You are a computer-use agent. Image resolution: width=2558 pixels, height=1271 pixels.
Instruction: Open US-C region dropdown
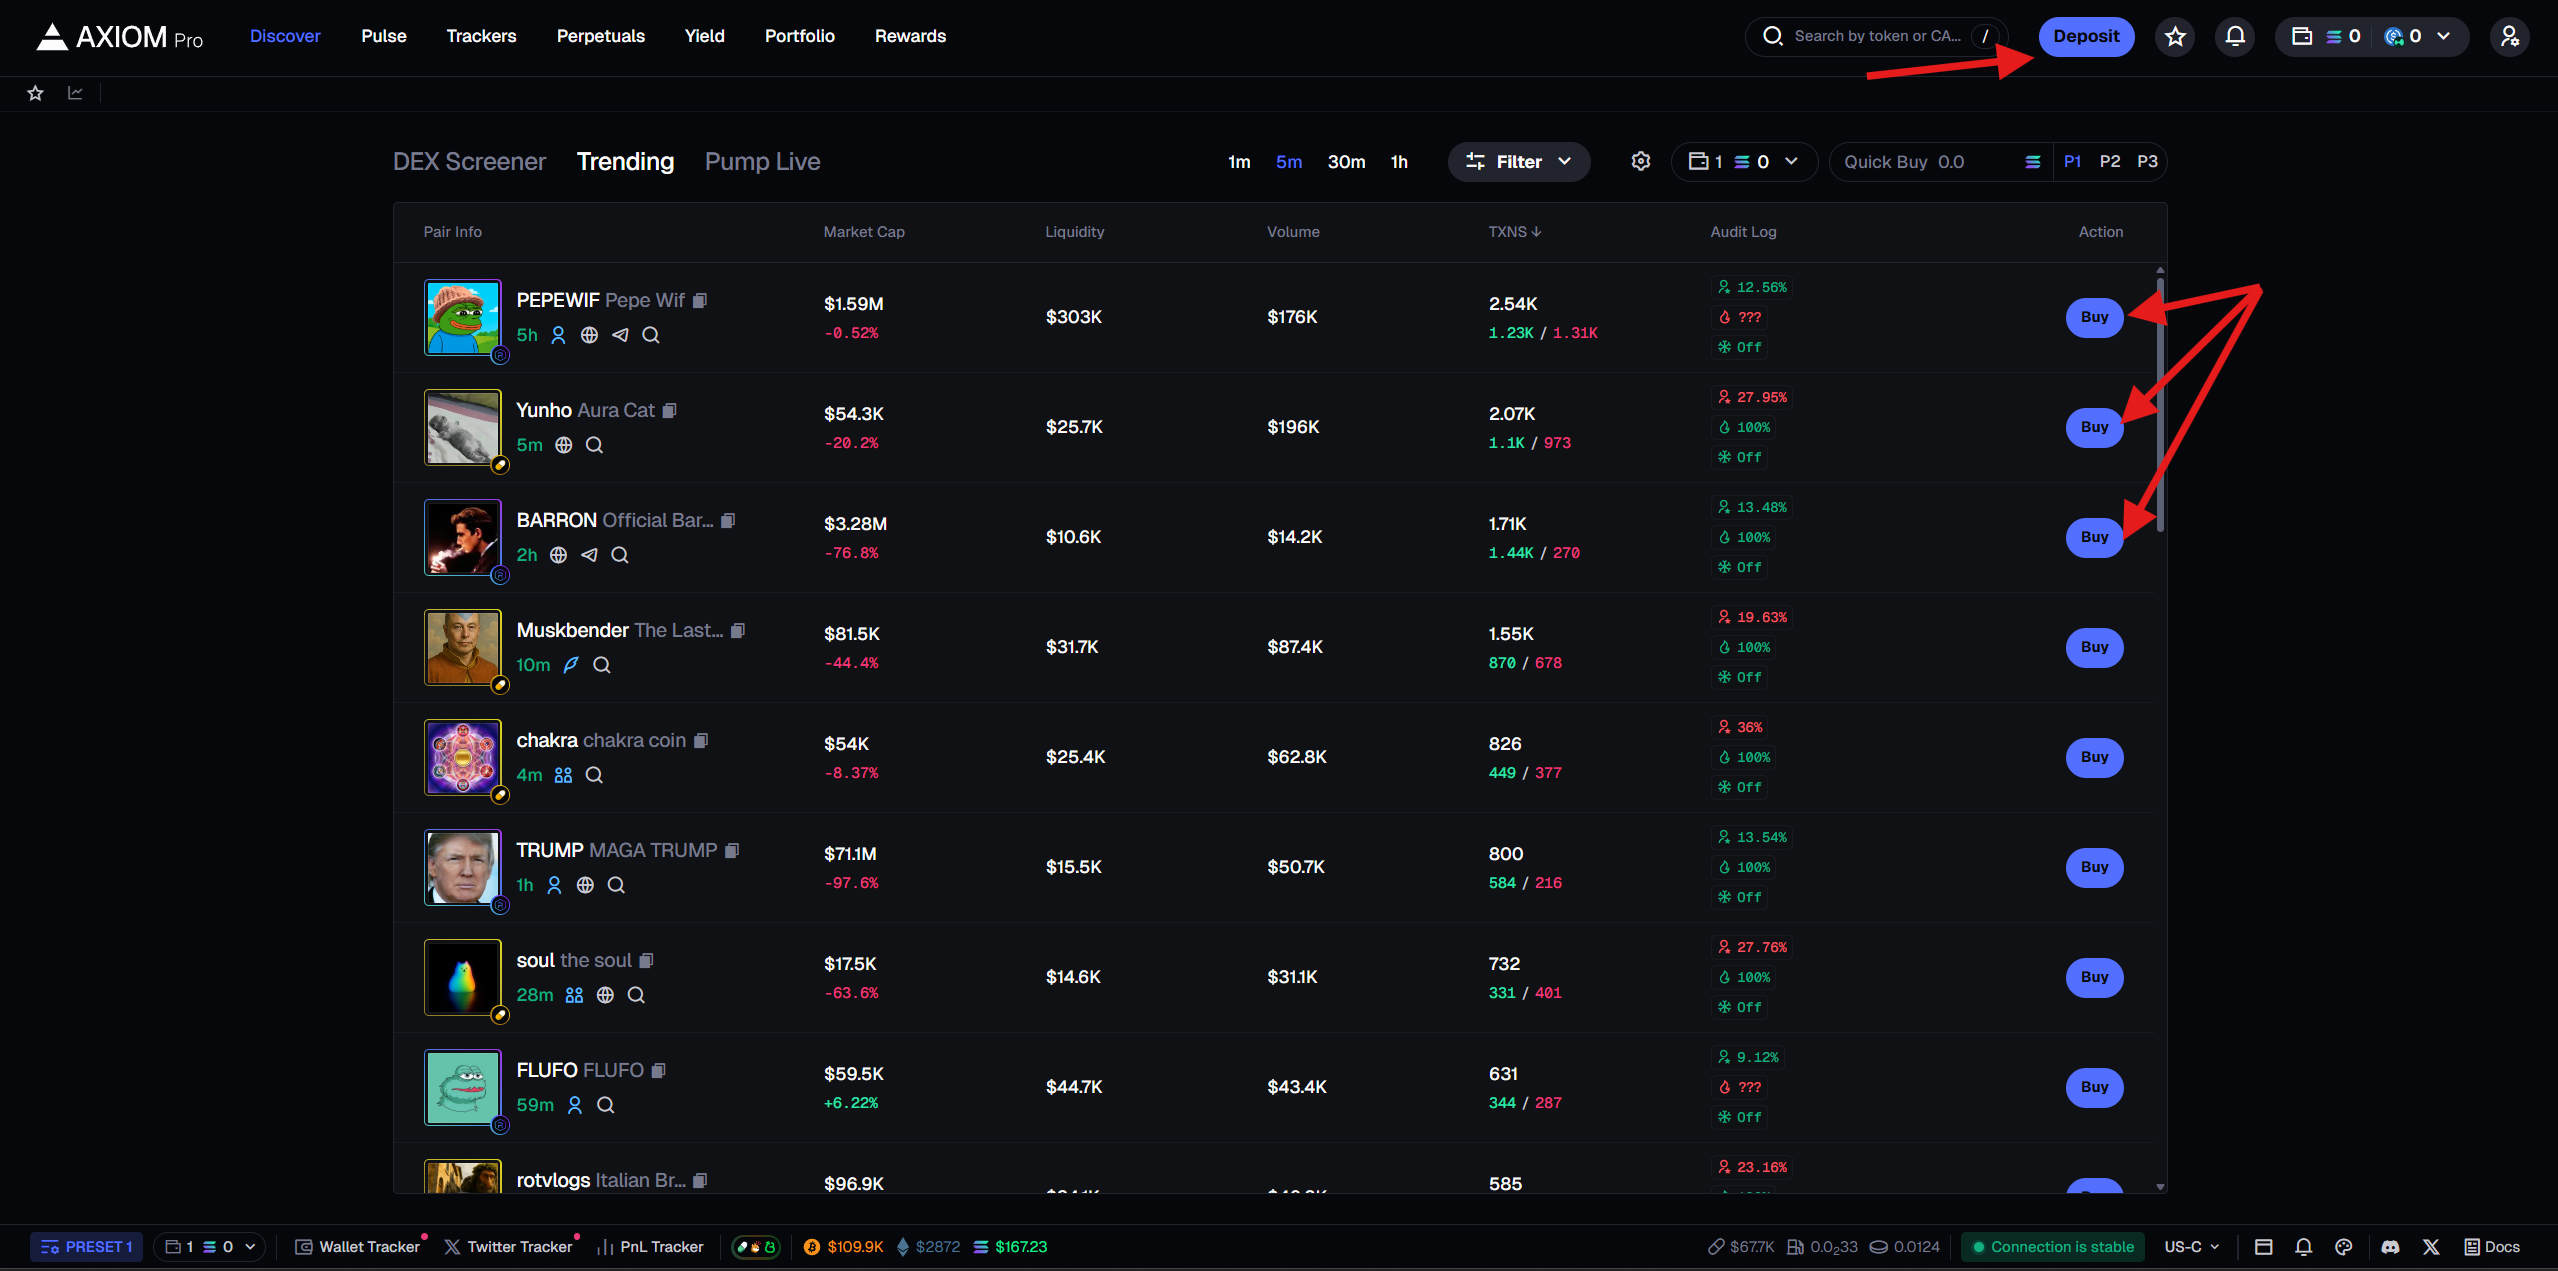pos(2192,1247)
